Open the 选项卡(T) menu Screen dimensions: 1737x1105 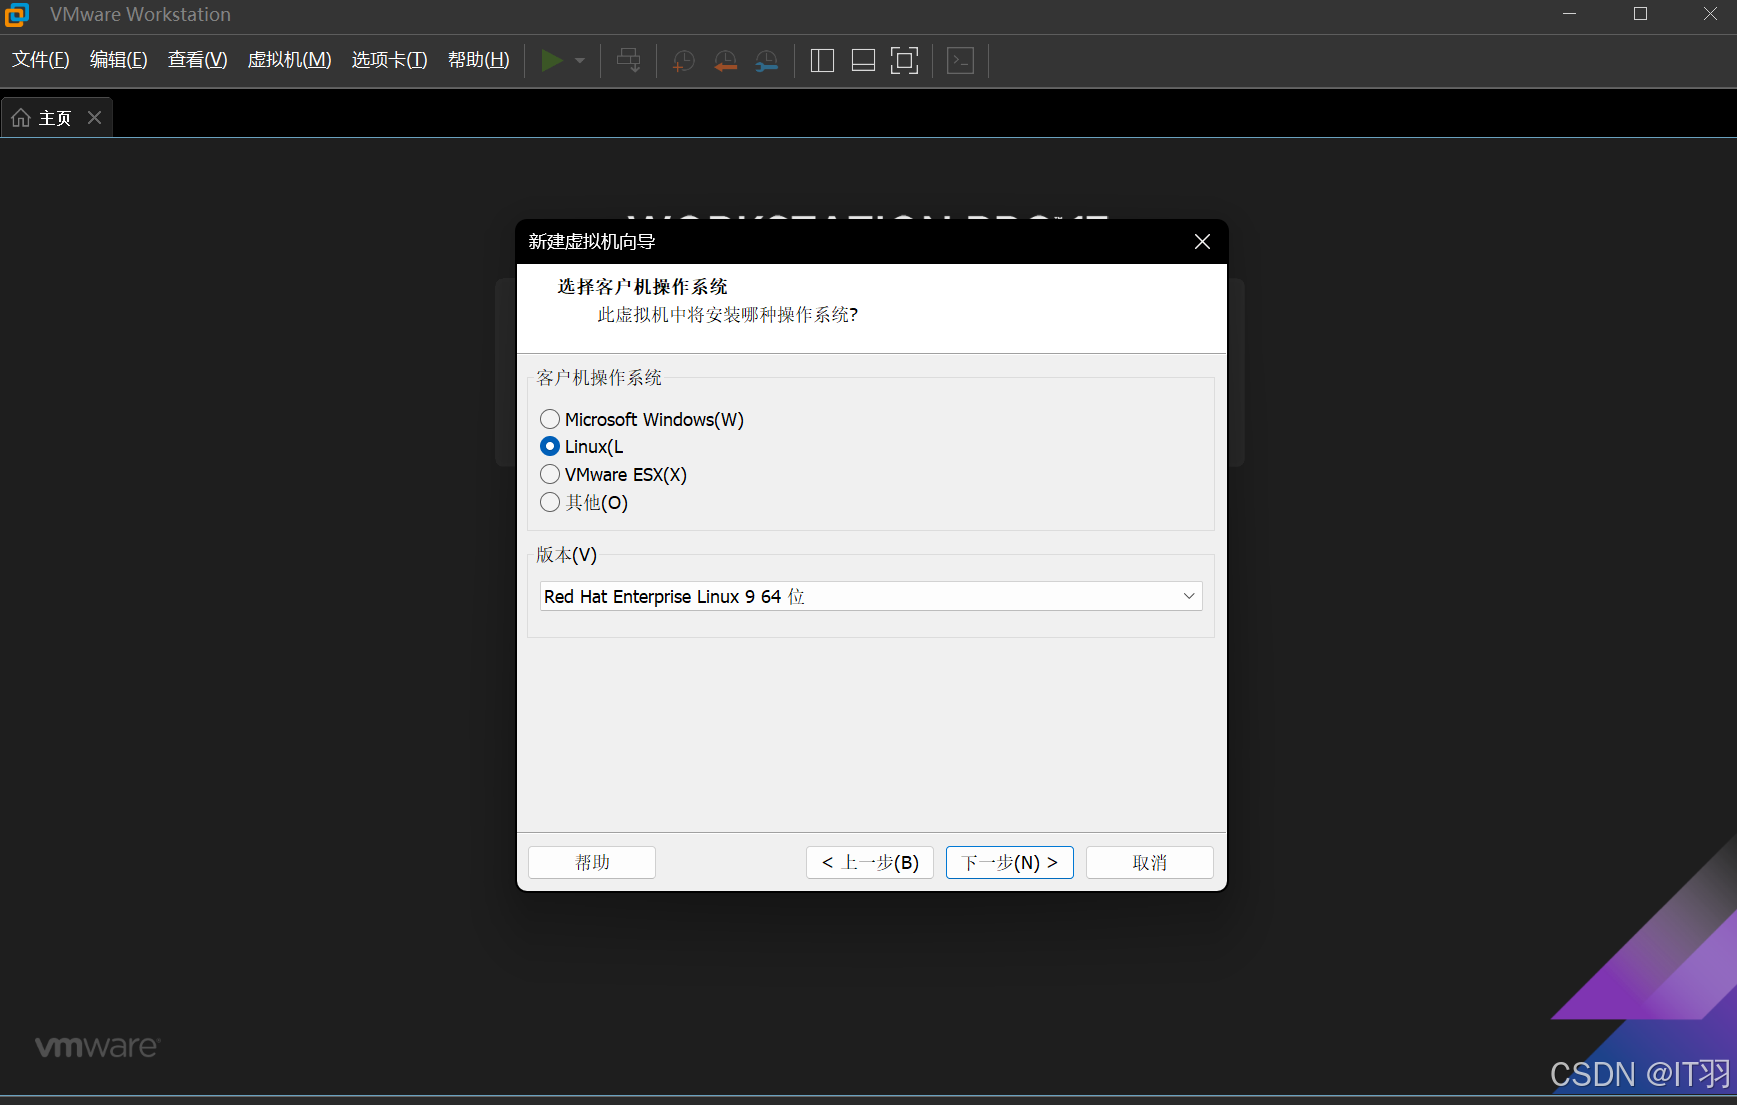[390, 60]
